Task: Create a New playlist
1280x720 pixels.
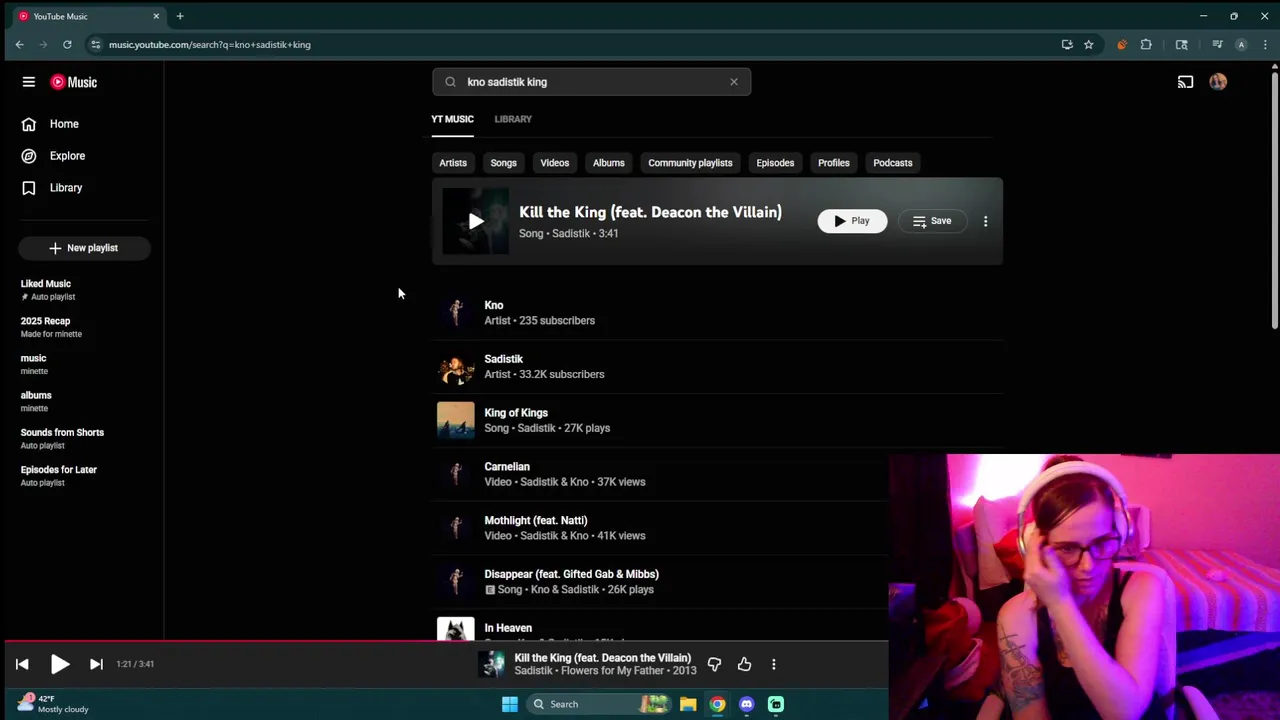Action: click(84, 248)
